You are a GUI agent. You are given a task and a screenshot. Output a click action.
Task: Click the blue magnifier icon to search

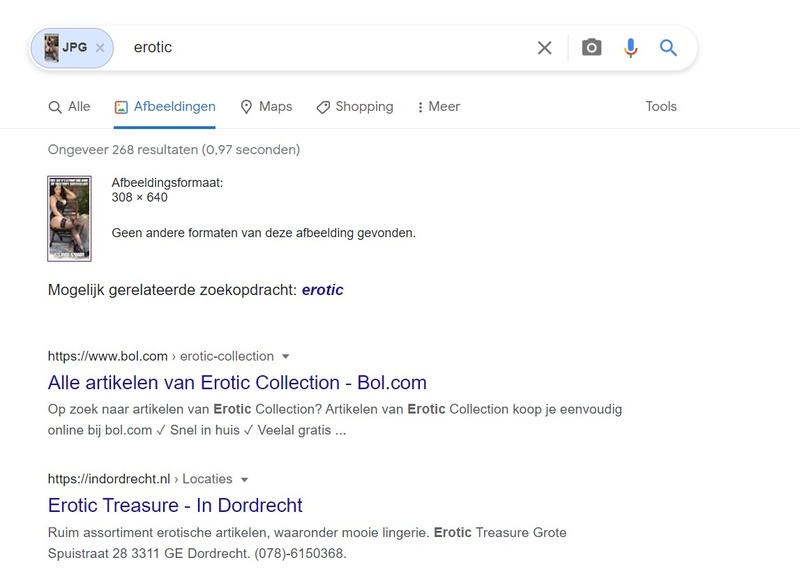click(x=668, y=47)
